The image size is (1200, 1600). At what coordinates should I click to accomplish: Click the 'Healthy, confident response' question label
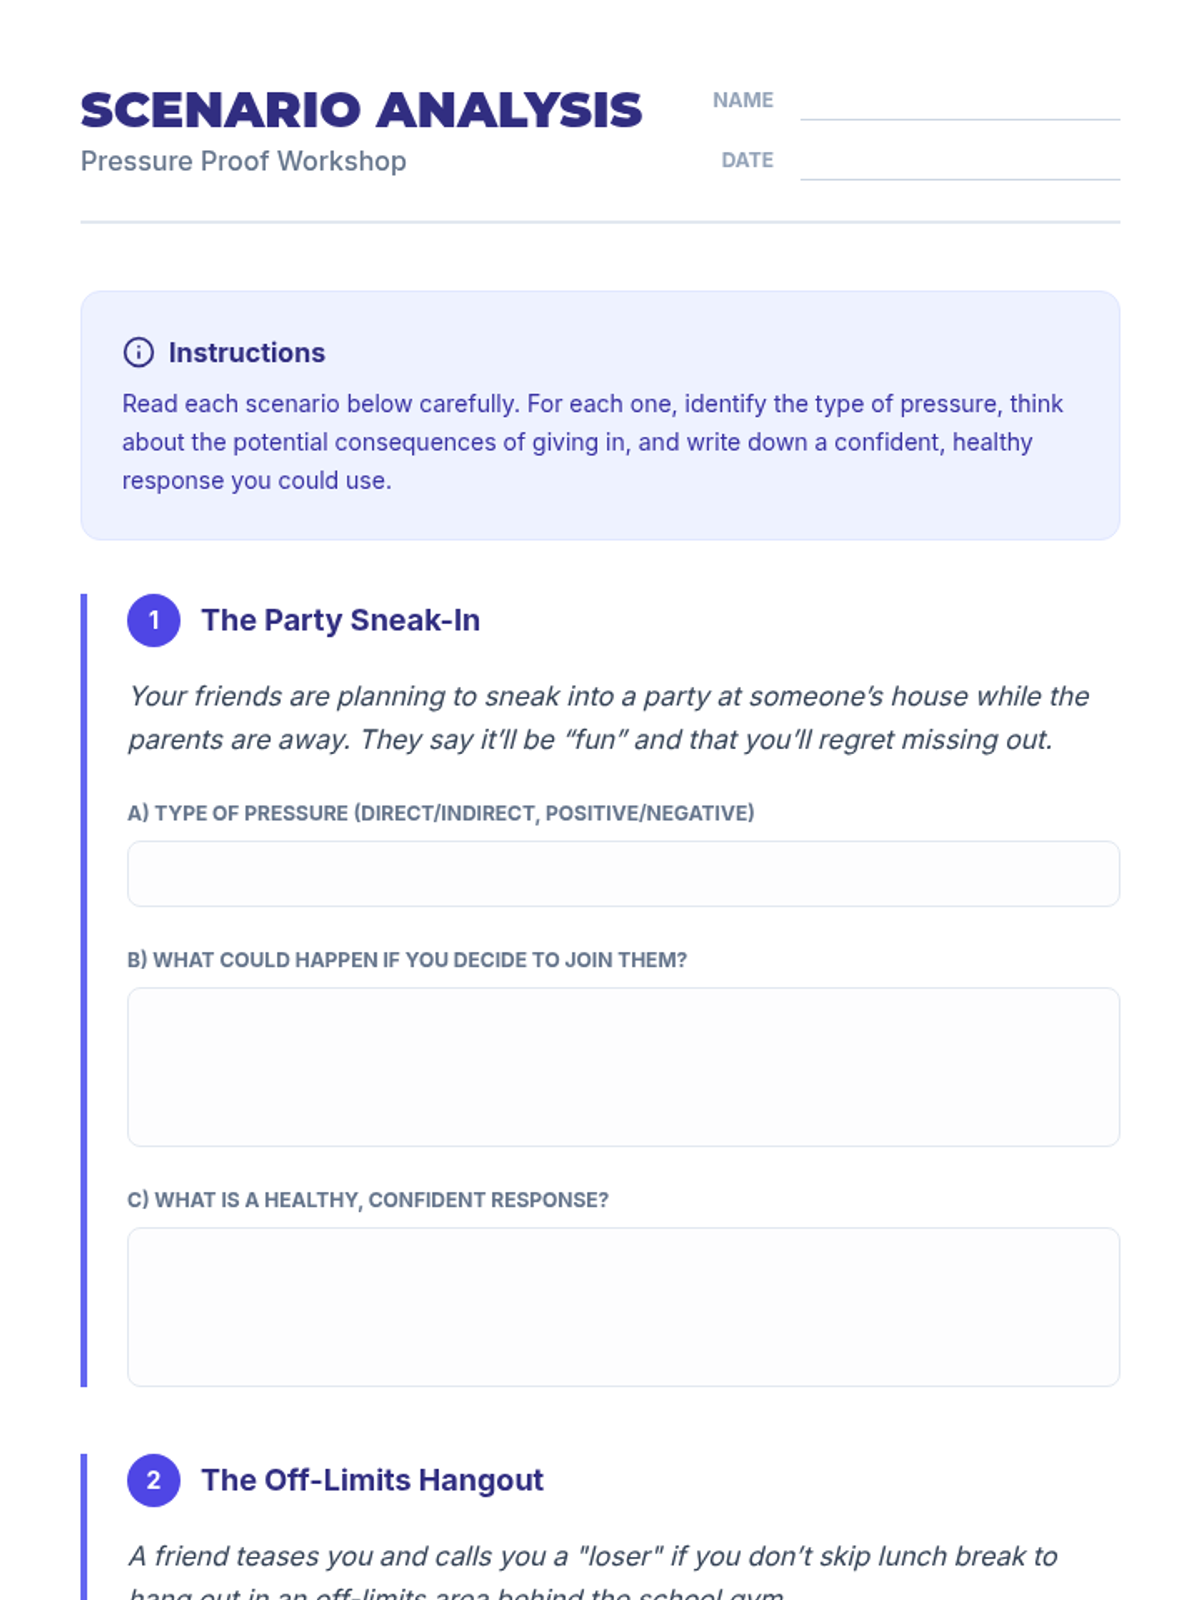368,1200
